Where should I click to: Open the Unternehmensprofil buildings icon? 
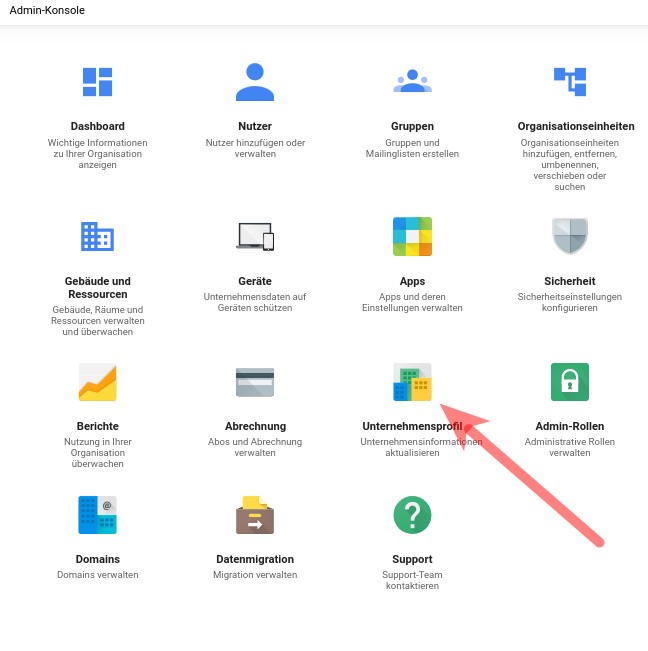tap(412, 382)
